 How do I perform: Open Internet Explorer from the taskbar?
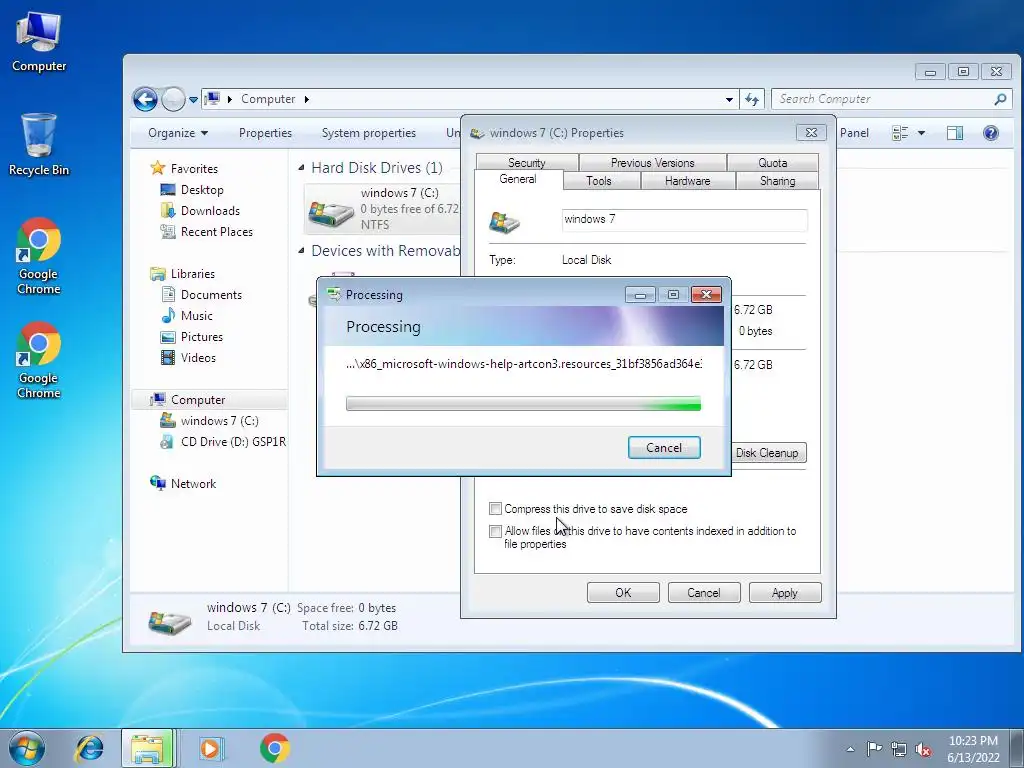pyautogui.click(x=89, y=748)
